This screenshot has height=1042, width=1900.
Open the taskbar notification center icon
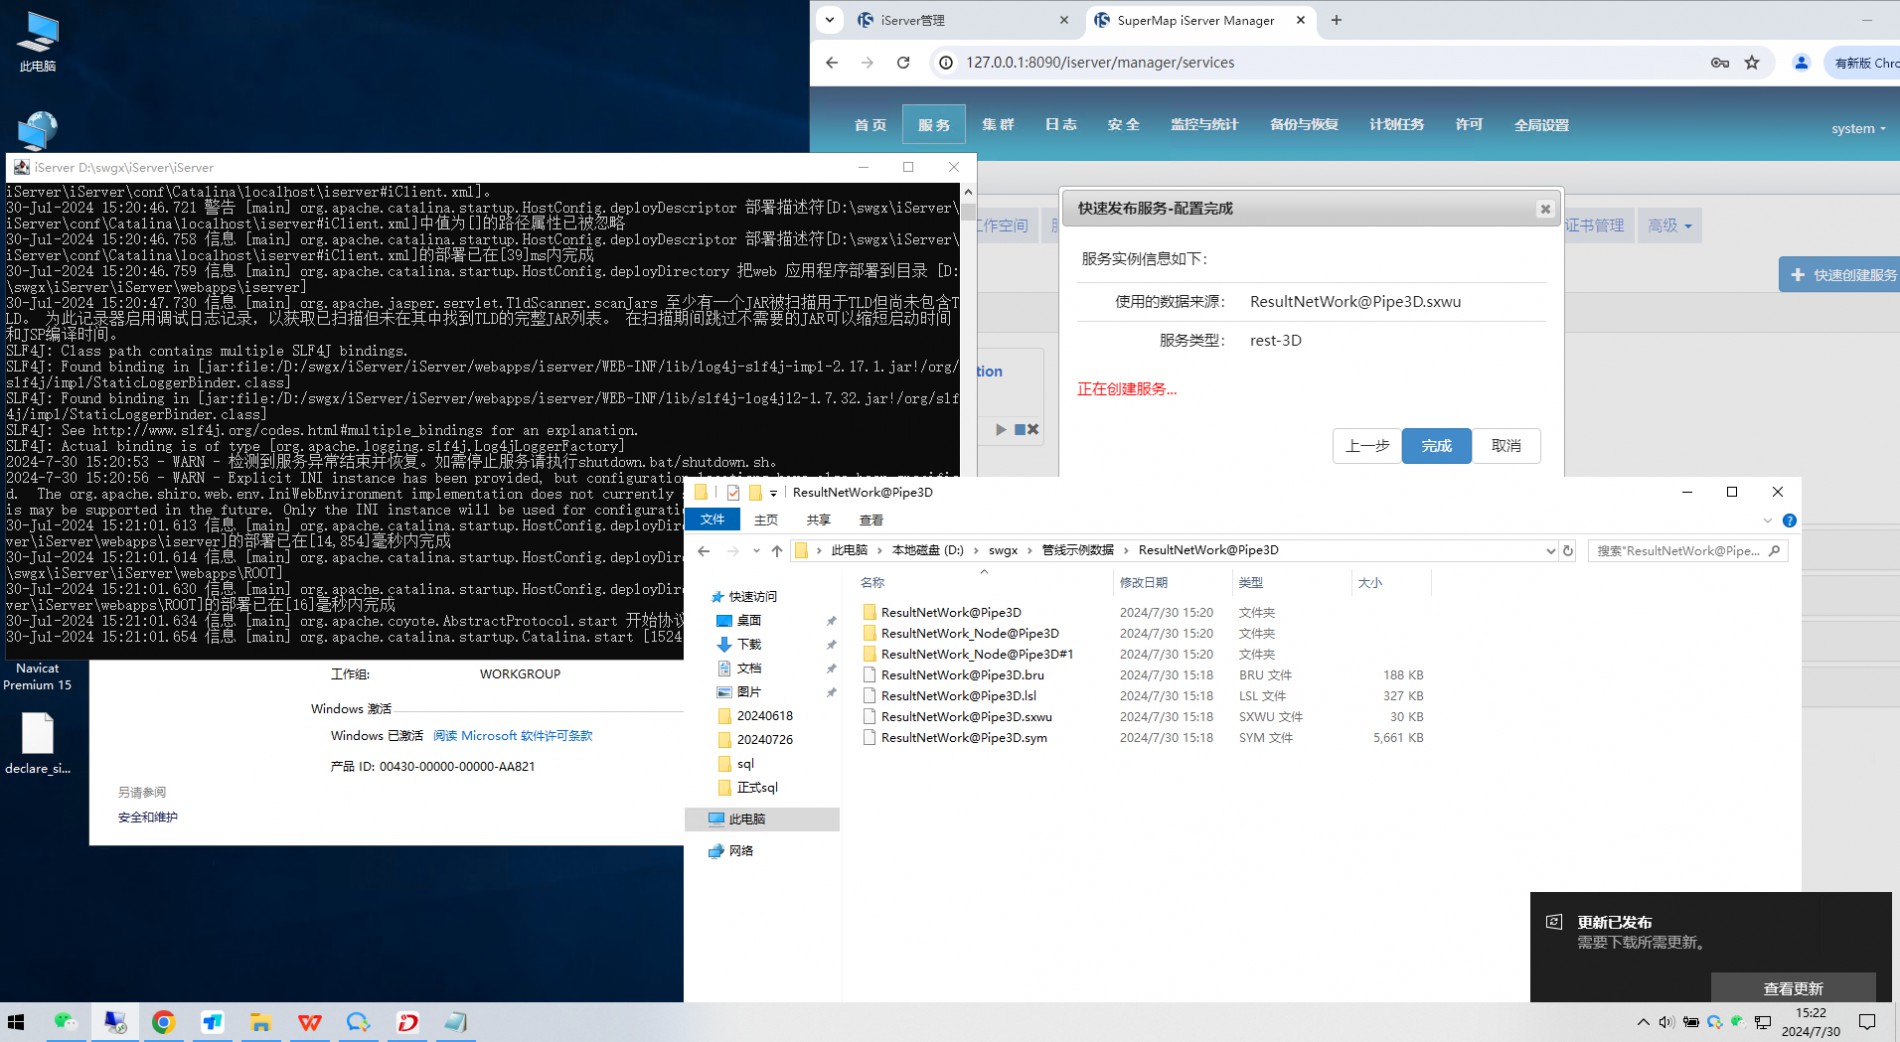coord(1866,1022)
